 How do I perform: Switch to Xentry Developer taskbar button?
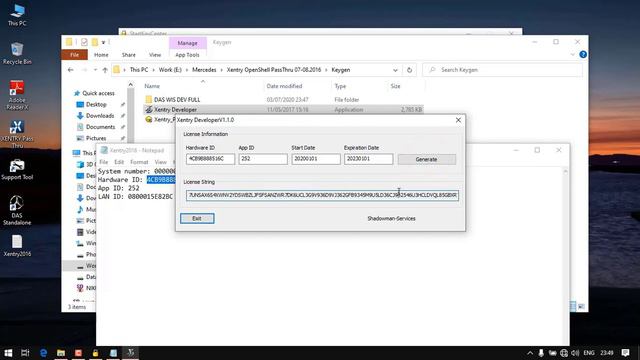131,353
